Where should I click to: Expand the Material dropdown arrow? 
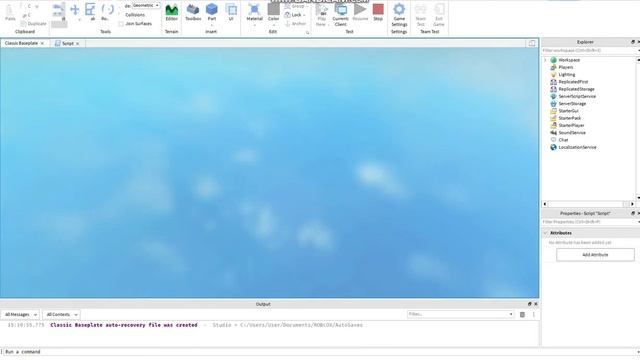254,25
